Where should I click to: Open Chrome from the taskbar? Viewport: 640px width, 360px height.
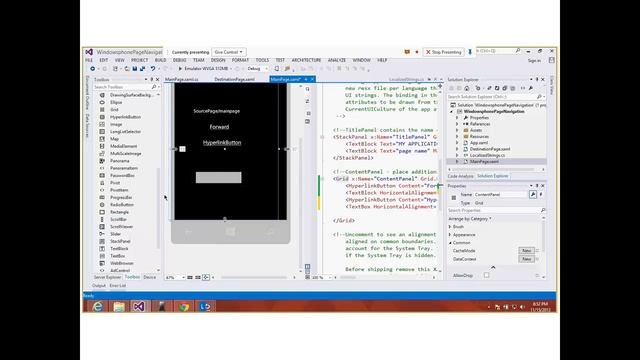(184, 306)
